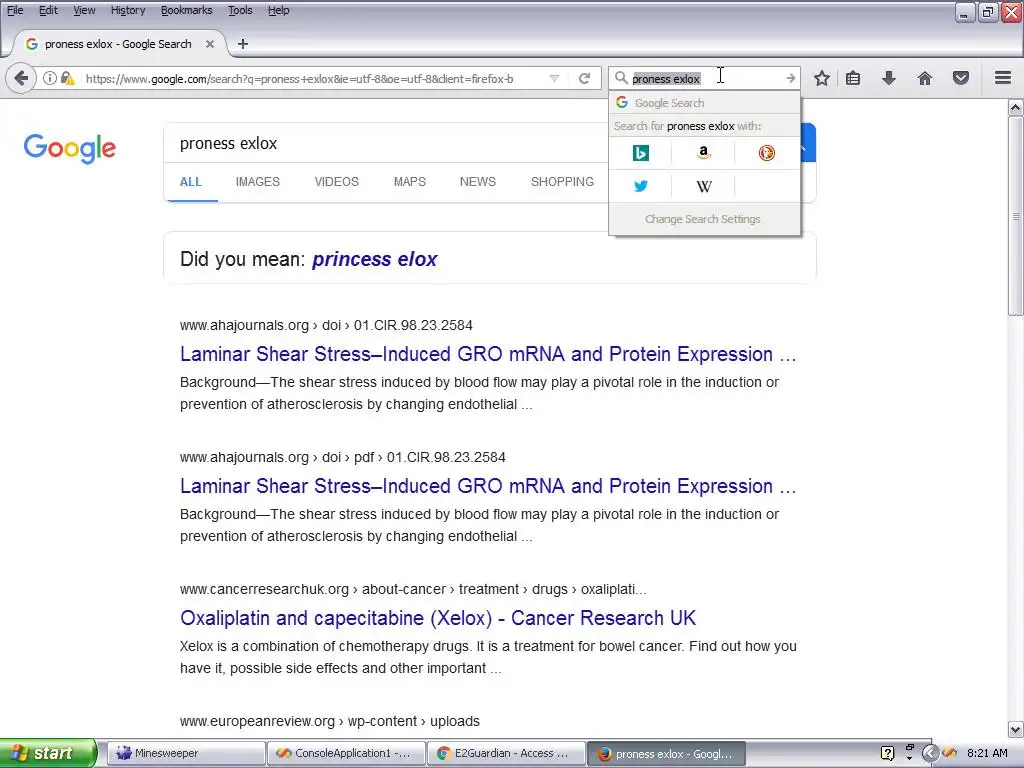Click the lock warning icon in address bar

[x=67, y=78]
